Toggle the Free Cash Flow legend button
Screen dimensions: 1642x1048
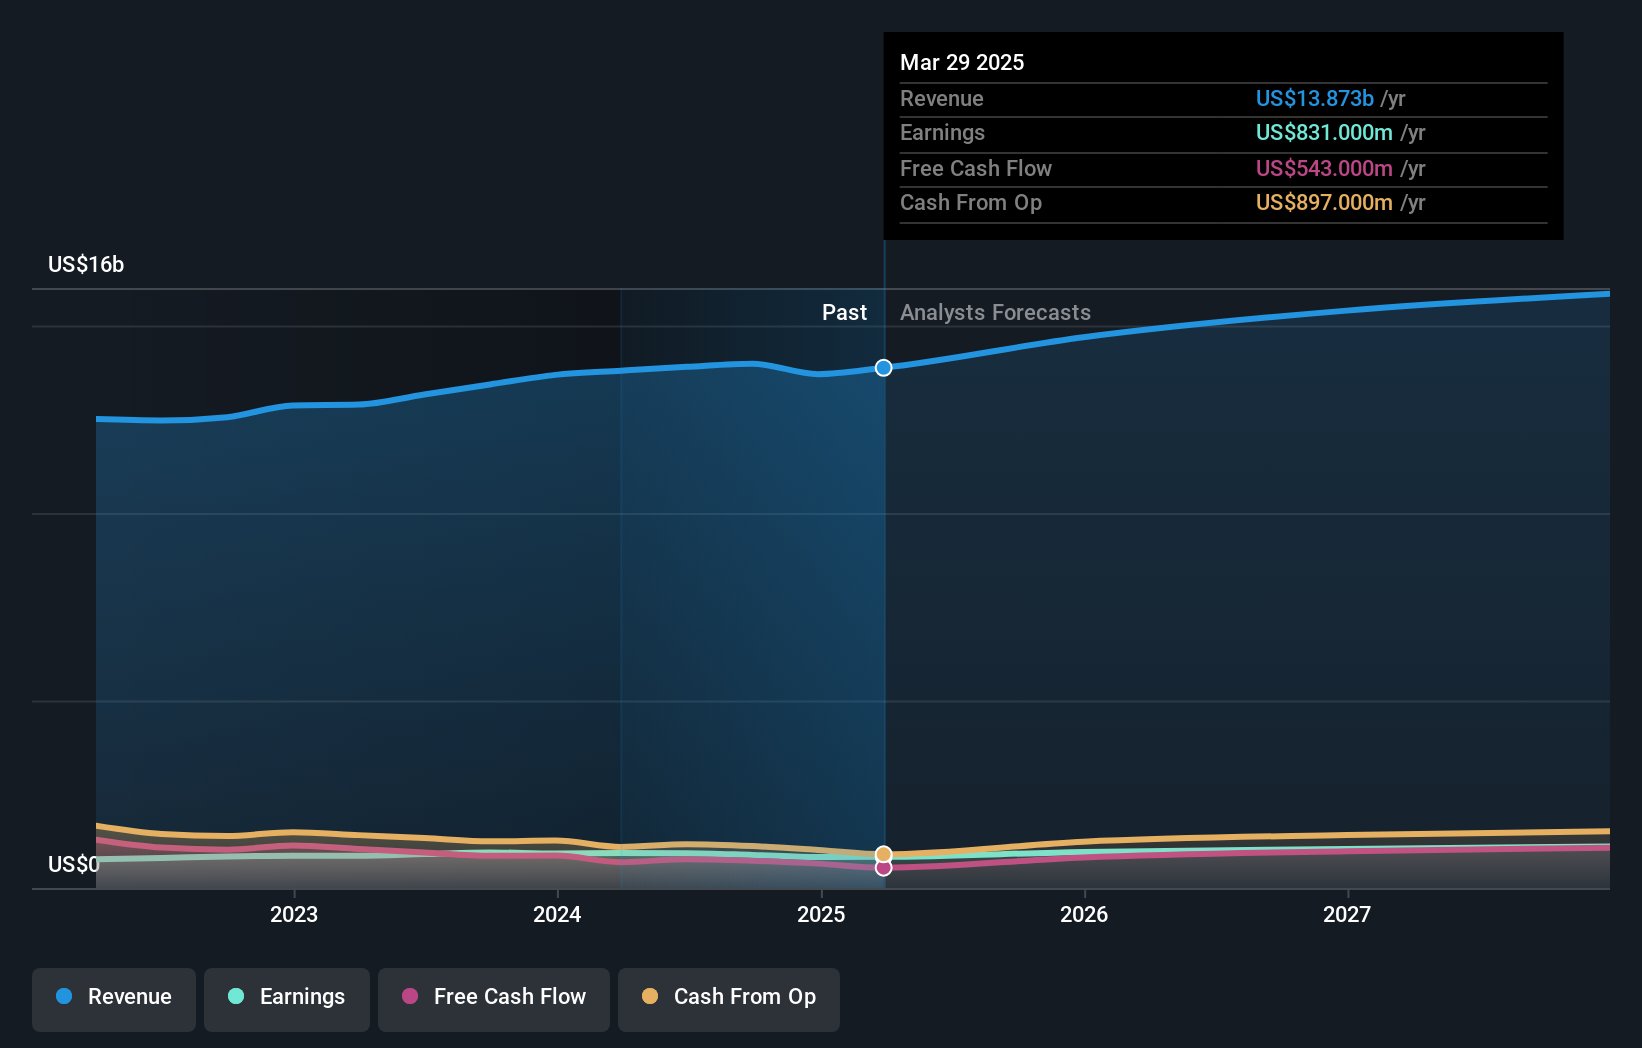[x=494, y=999]
